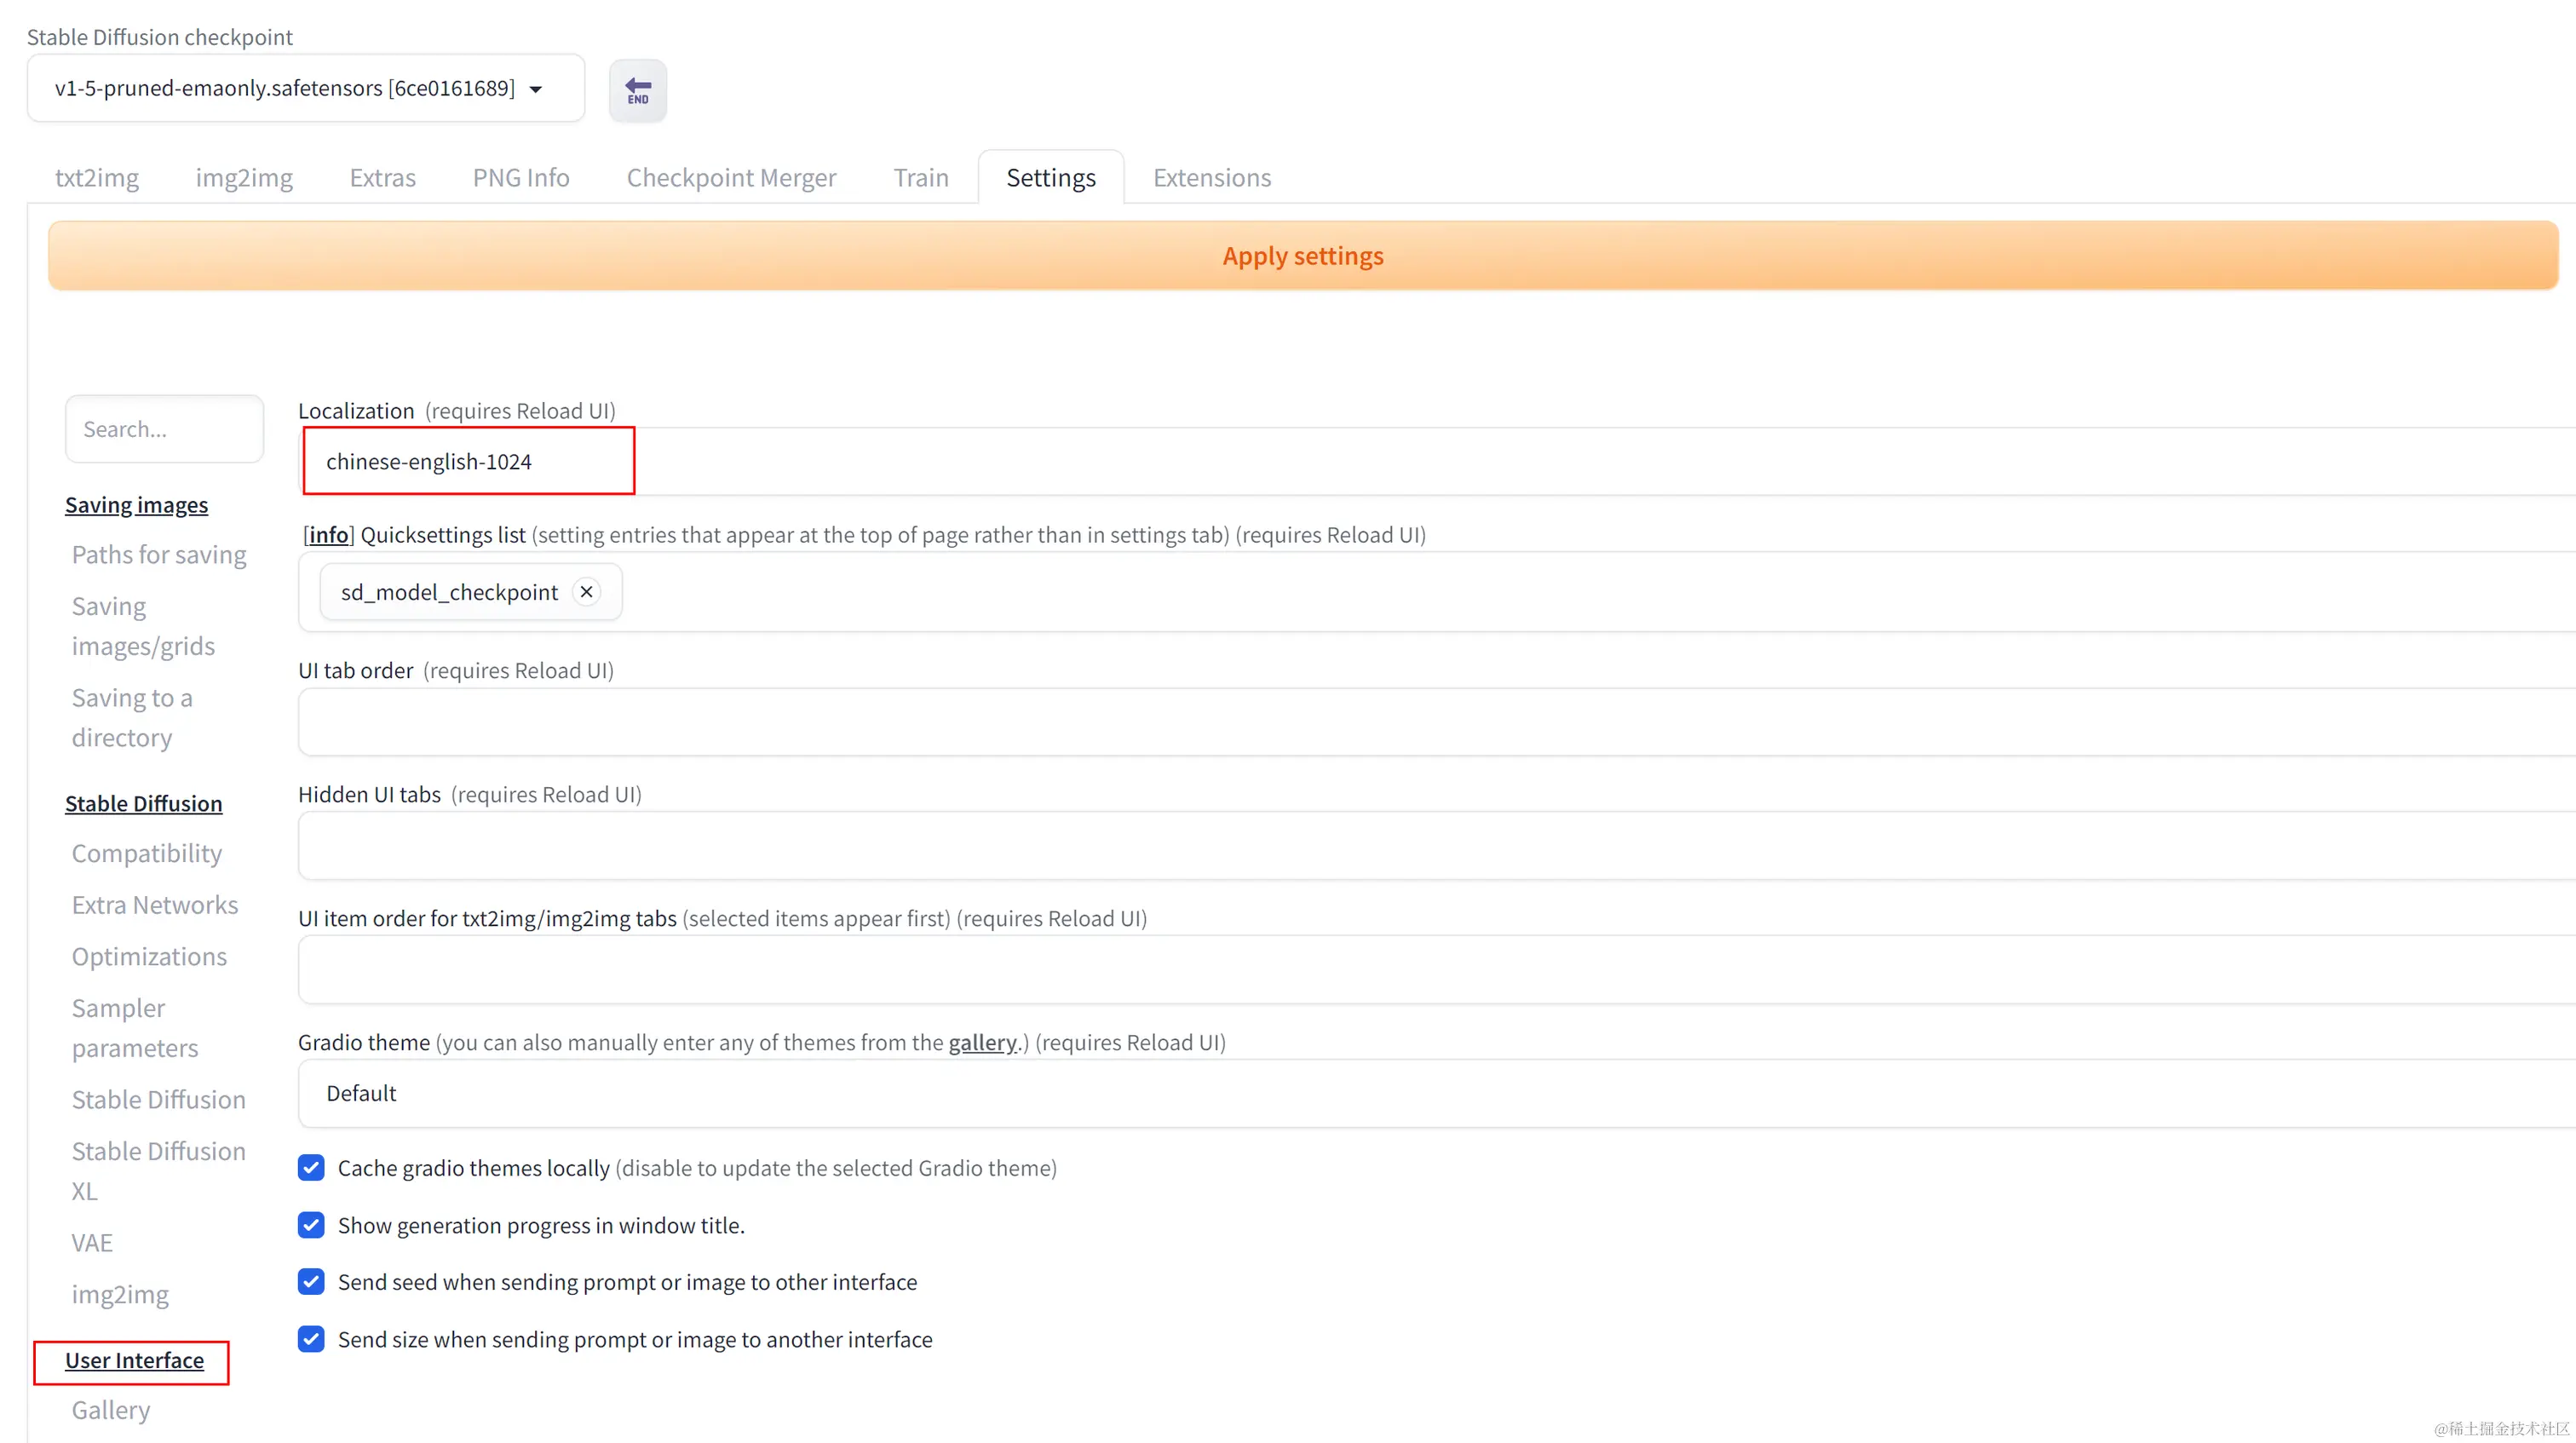The height and width of the screenshot is (1443, 2576).
Task: Uncheck Send size when sending prompt
Action: click(311, 1339)
